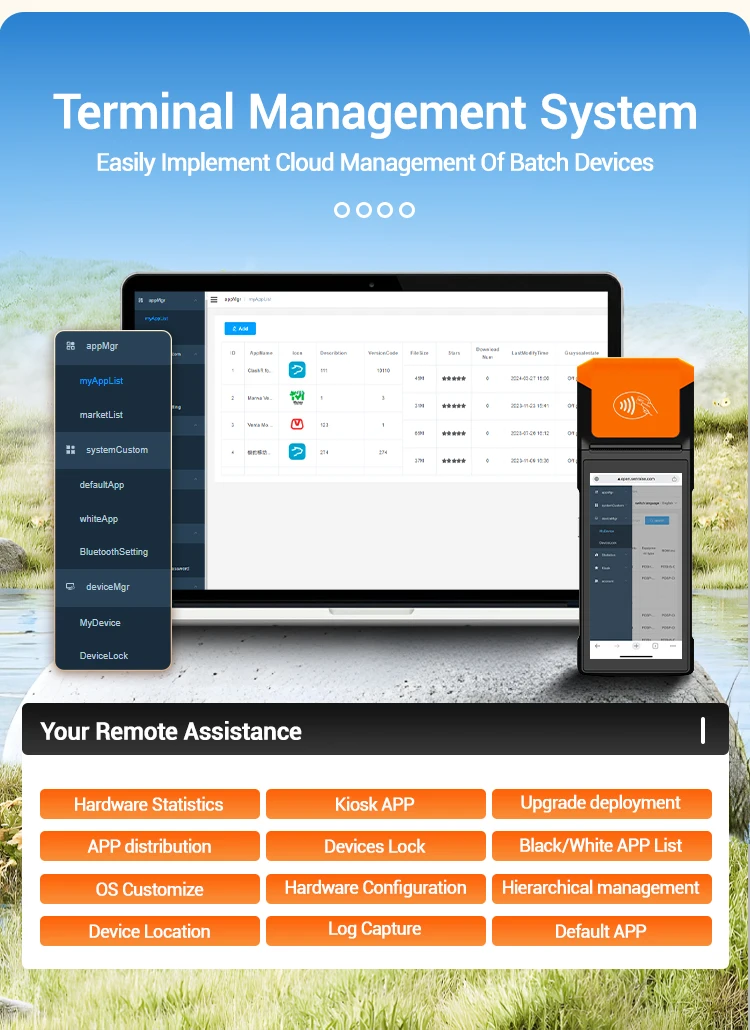
Task: Expand the deviceMgr chevron on terminal sidebar
Action: pyautogui.click(x=626, y=518)
